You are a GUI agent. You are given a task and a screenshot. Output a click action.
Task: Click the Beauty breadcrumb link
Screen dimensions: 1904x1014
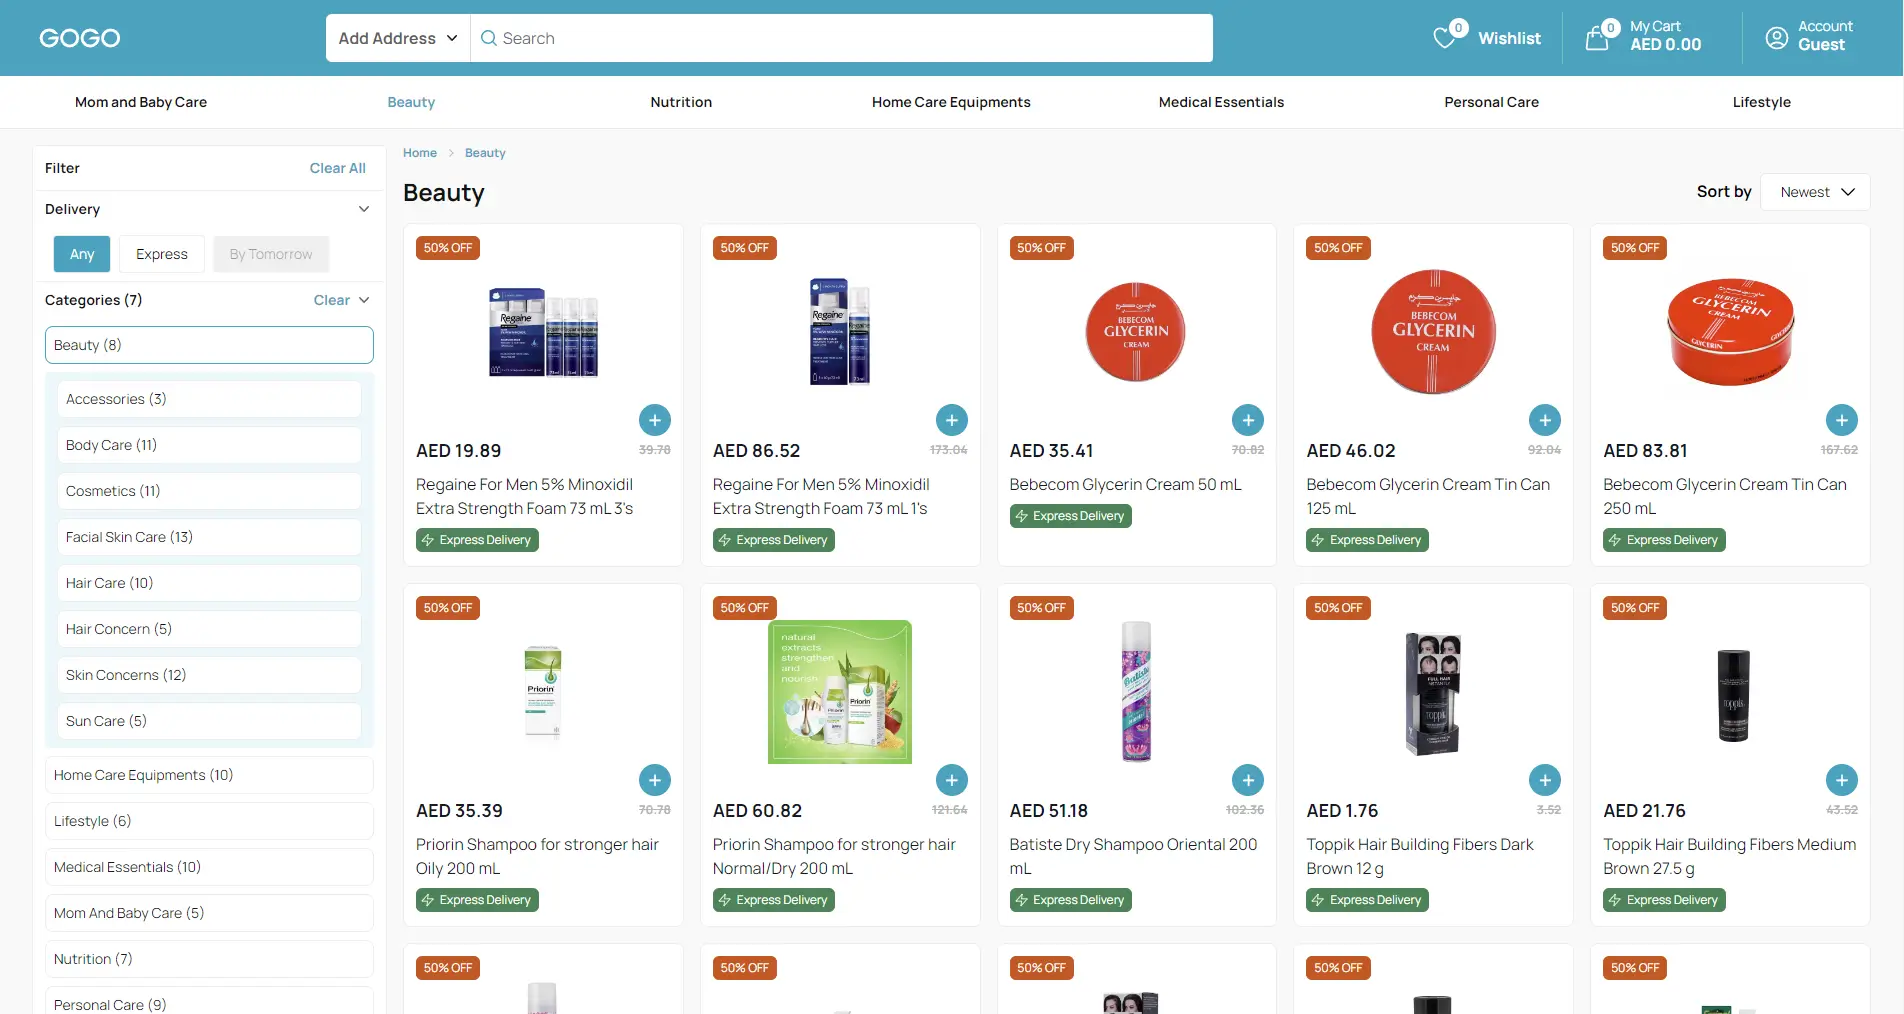point(485,153)
